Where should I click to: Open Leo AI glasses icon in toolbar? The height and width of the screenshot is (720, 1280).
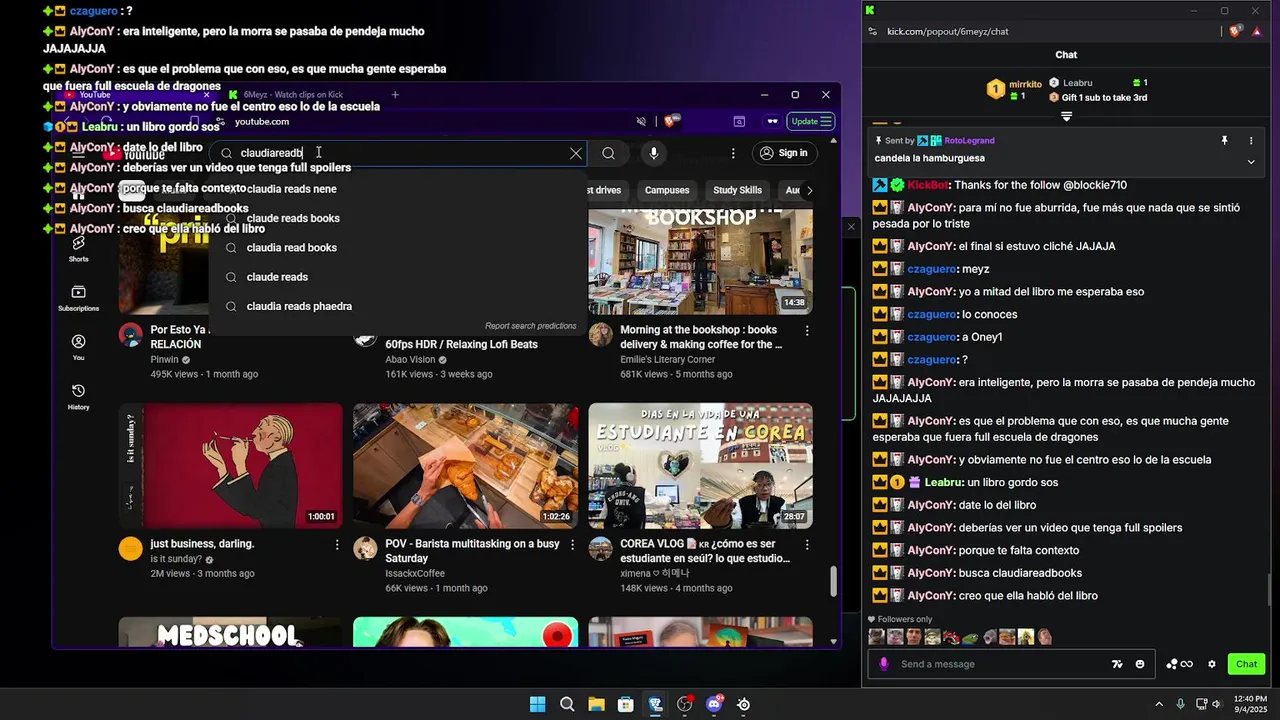pos(772,121)
